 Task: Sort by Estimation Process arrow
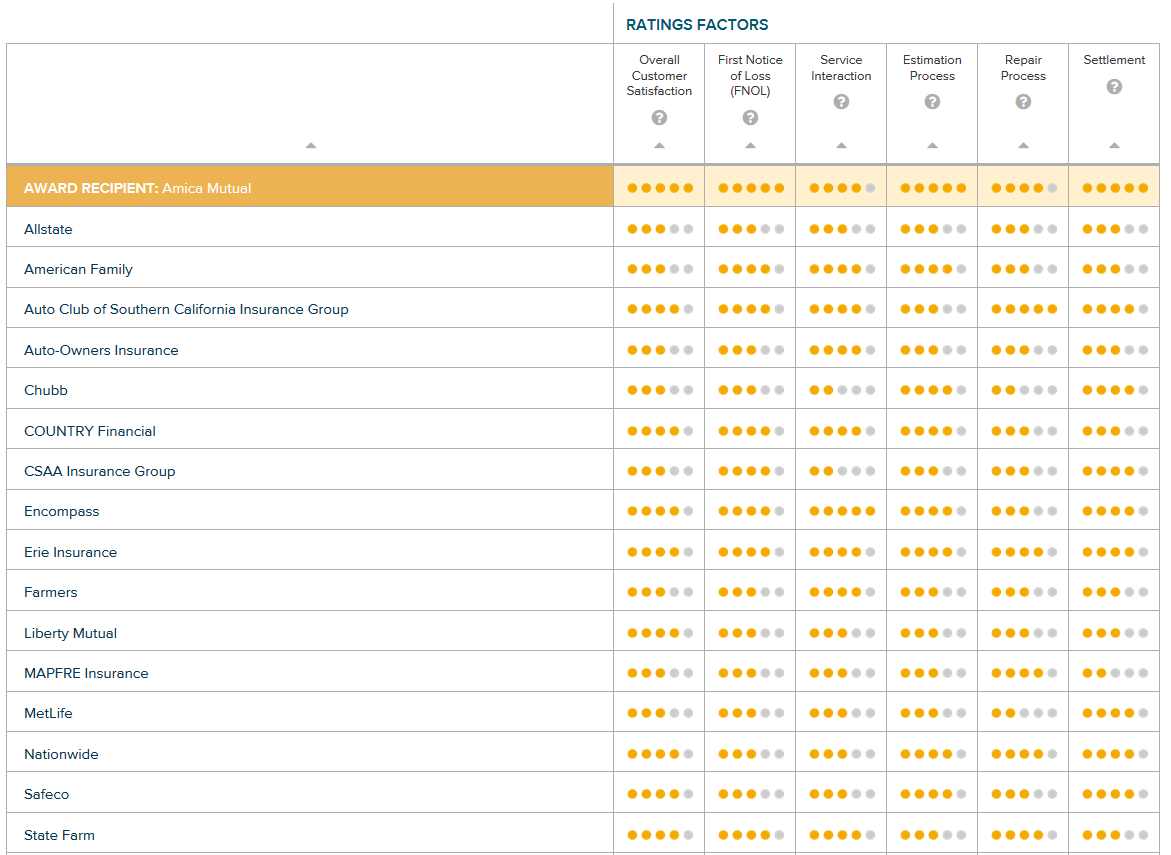pyautogui.click(x=932, y=145)
